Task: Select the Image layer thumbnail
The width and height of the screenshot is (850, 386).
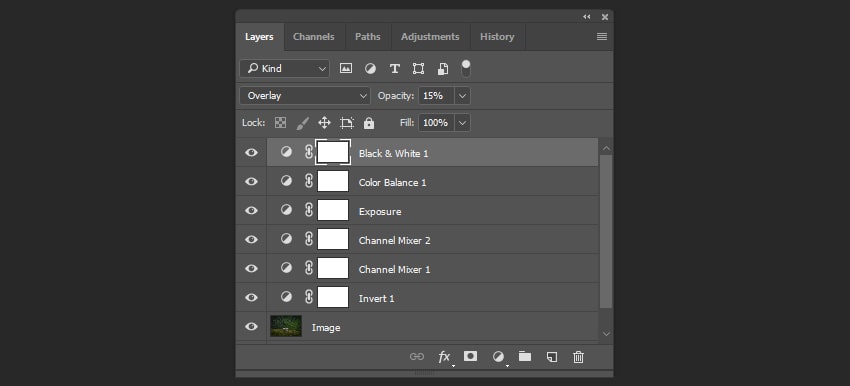Action: 286,326
